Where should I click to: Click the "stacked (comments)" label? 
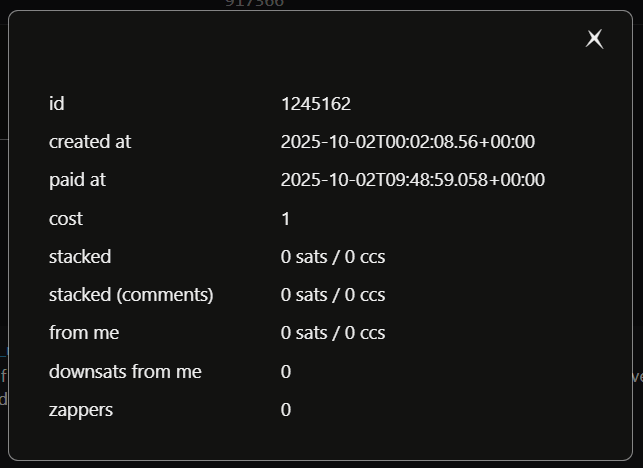coord(131,295)
